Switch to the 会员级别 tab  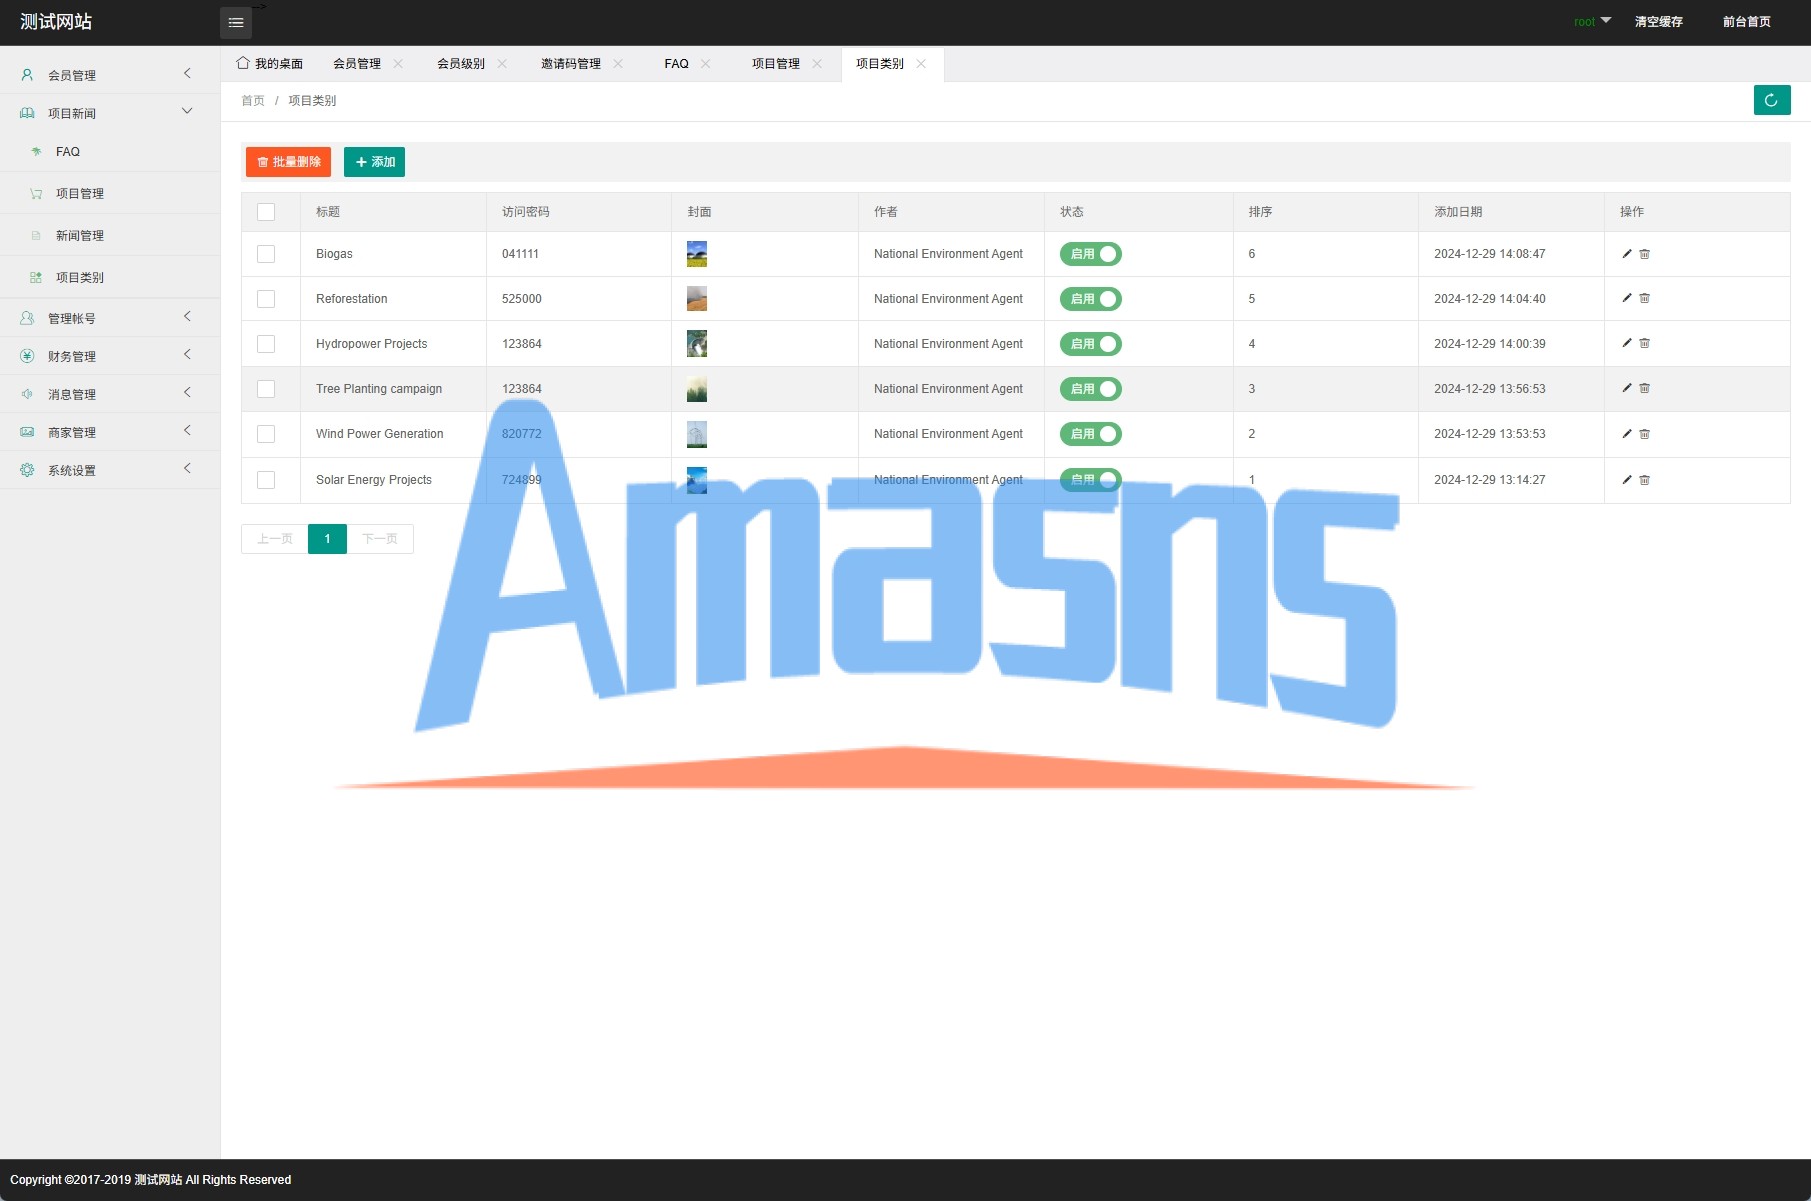click(461, 63)
